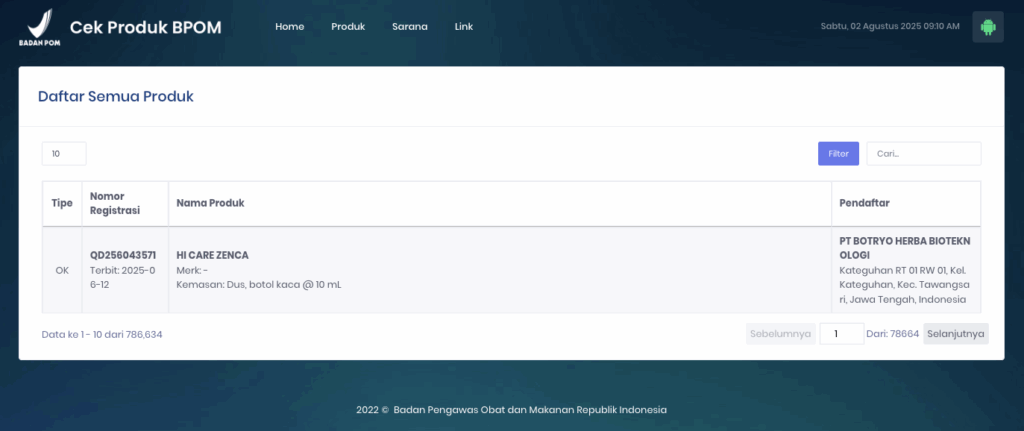Select product name HI CARE ZENCA

coord(212,255)
